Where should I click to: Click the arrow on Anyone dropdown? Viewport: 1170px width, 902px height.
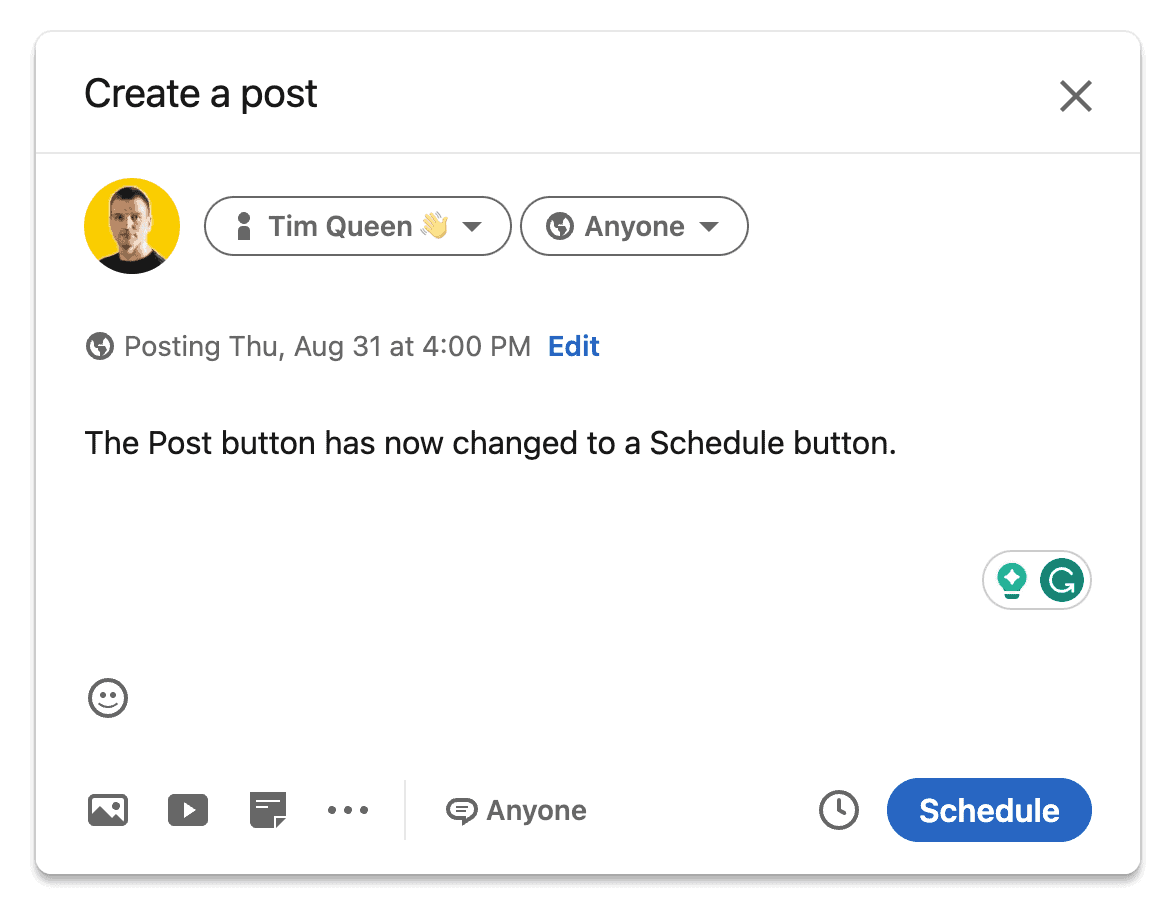point(708,227)
